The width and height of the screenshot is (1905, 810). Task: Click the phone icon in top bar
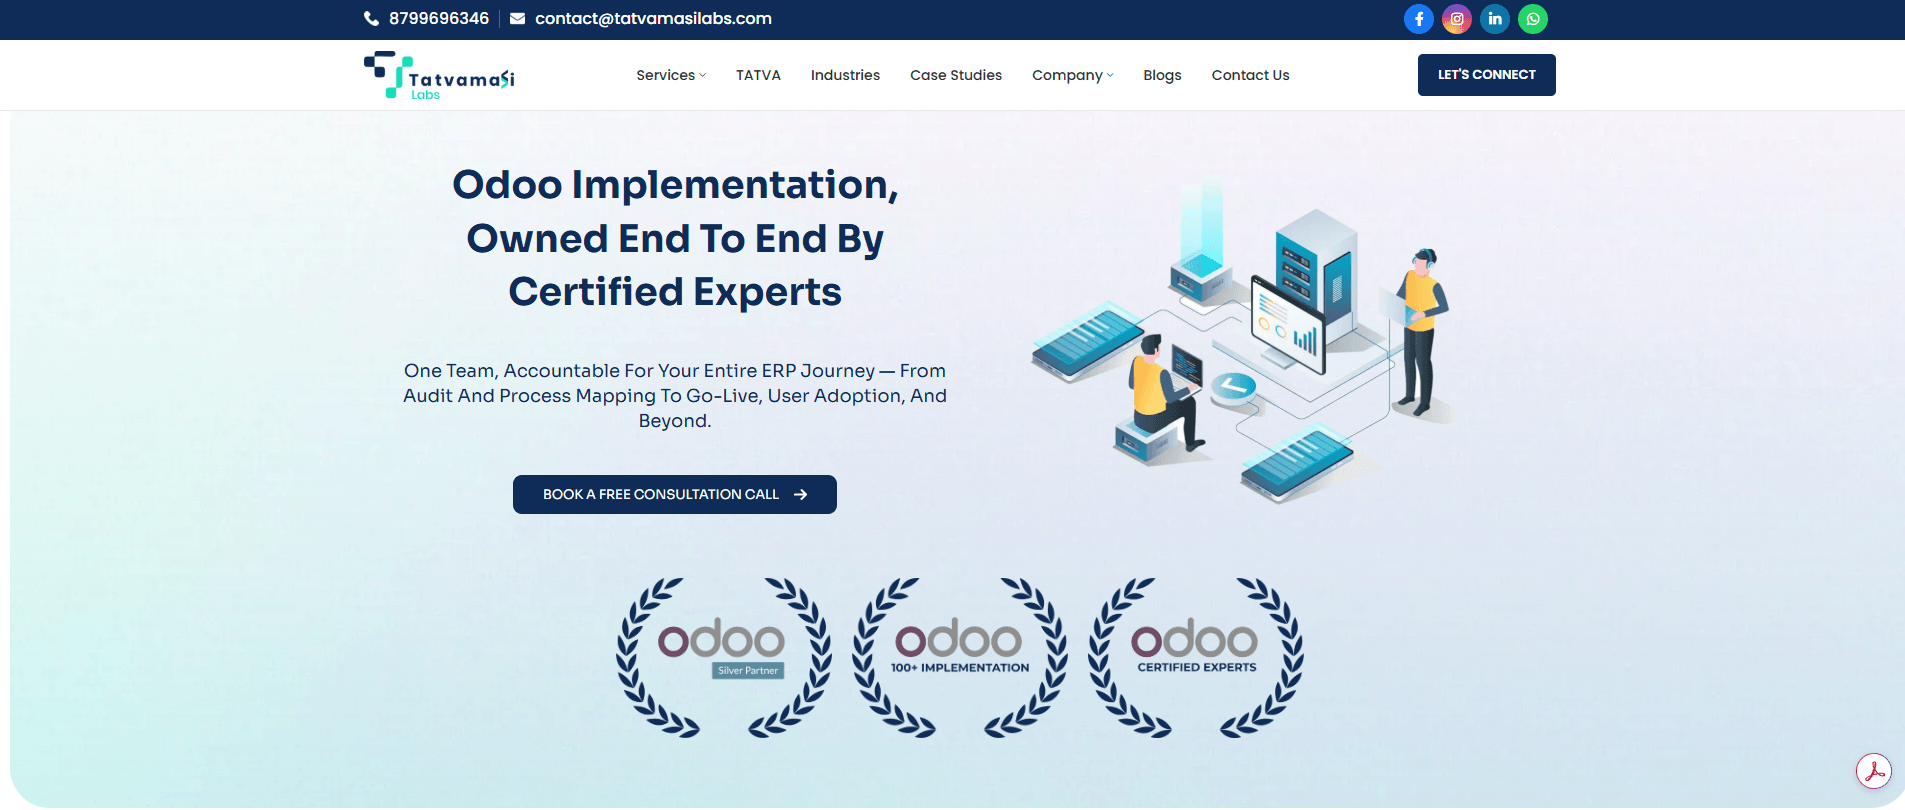pos(371,19)
